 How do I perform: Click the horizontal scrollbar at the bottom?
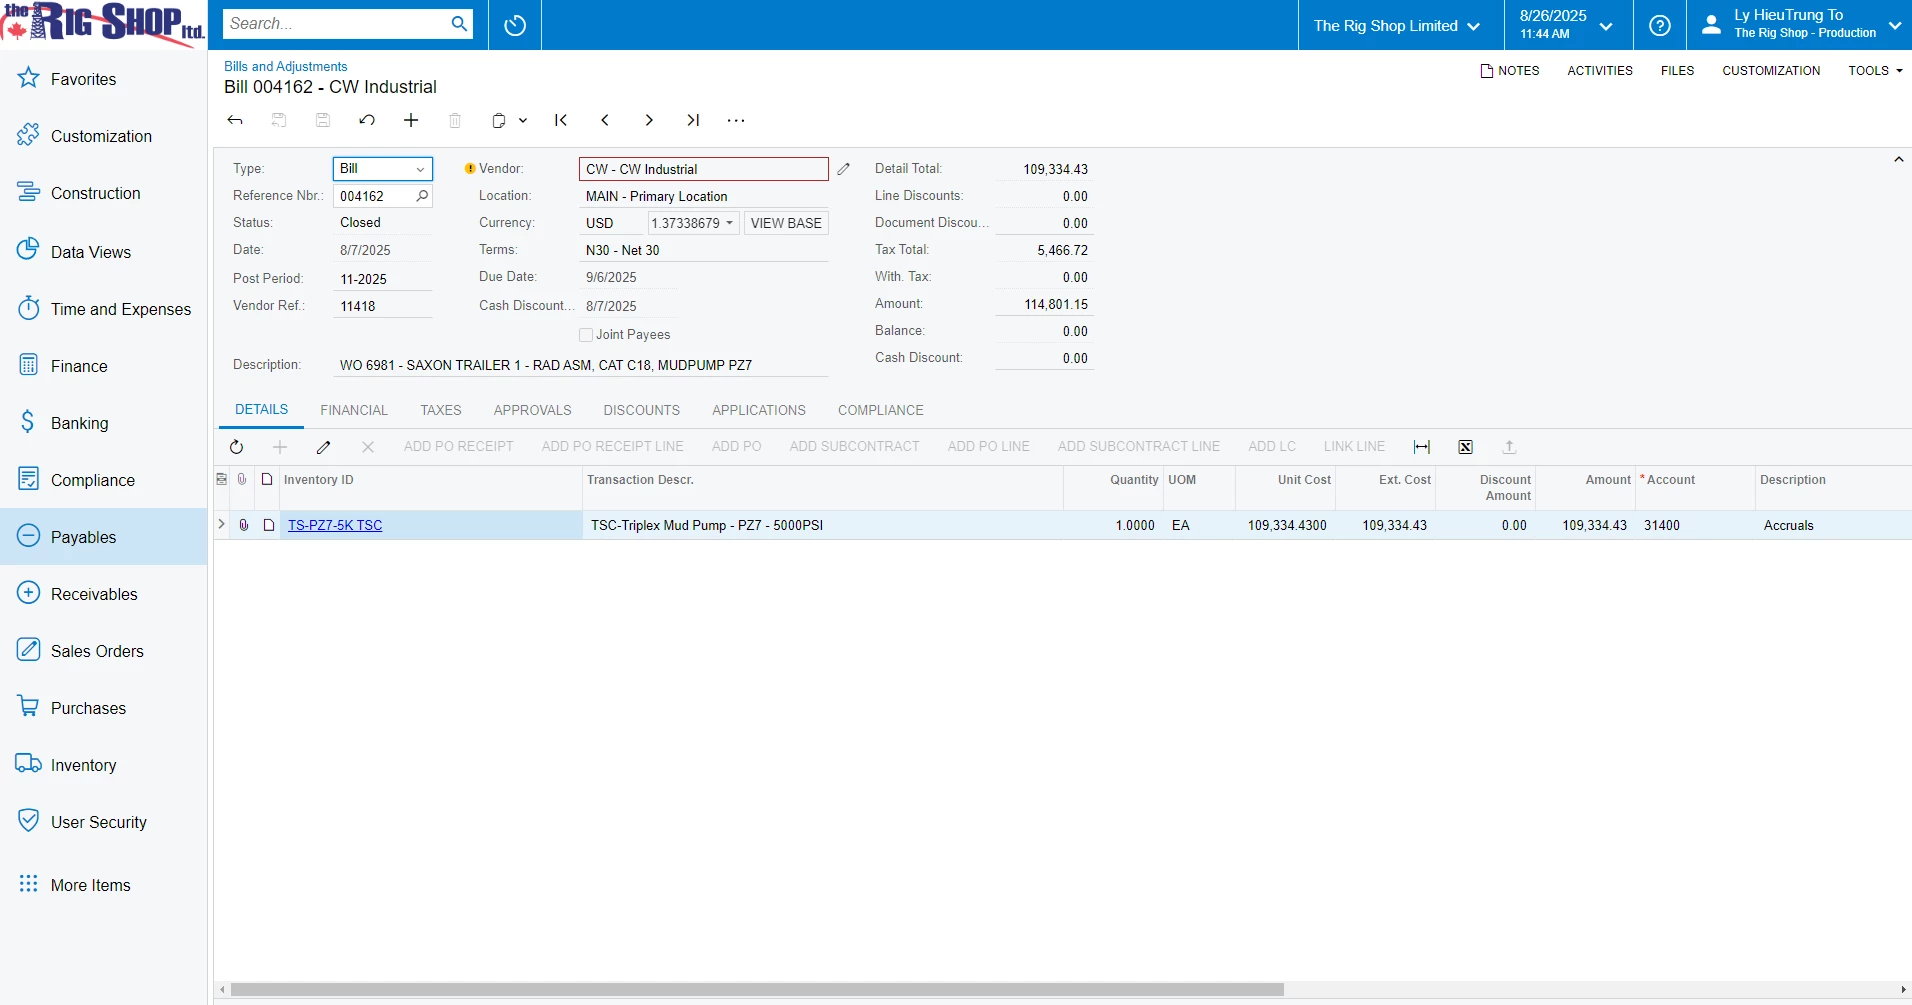757,990
